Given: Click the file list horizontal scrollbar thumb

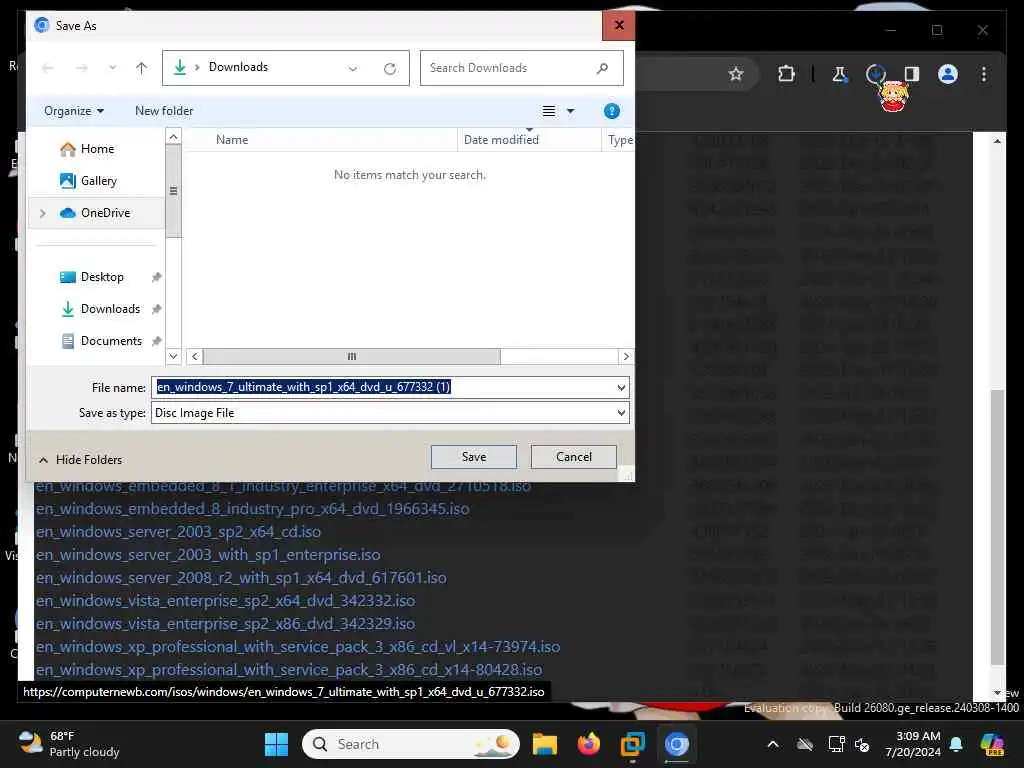Looking at the screenshot, I should (x=351, y=357).
